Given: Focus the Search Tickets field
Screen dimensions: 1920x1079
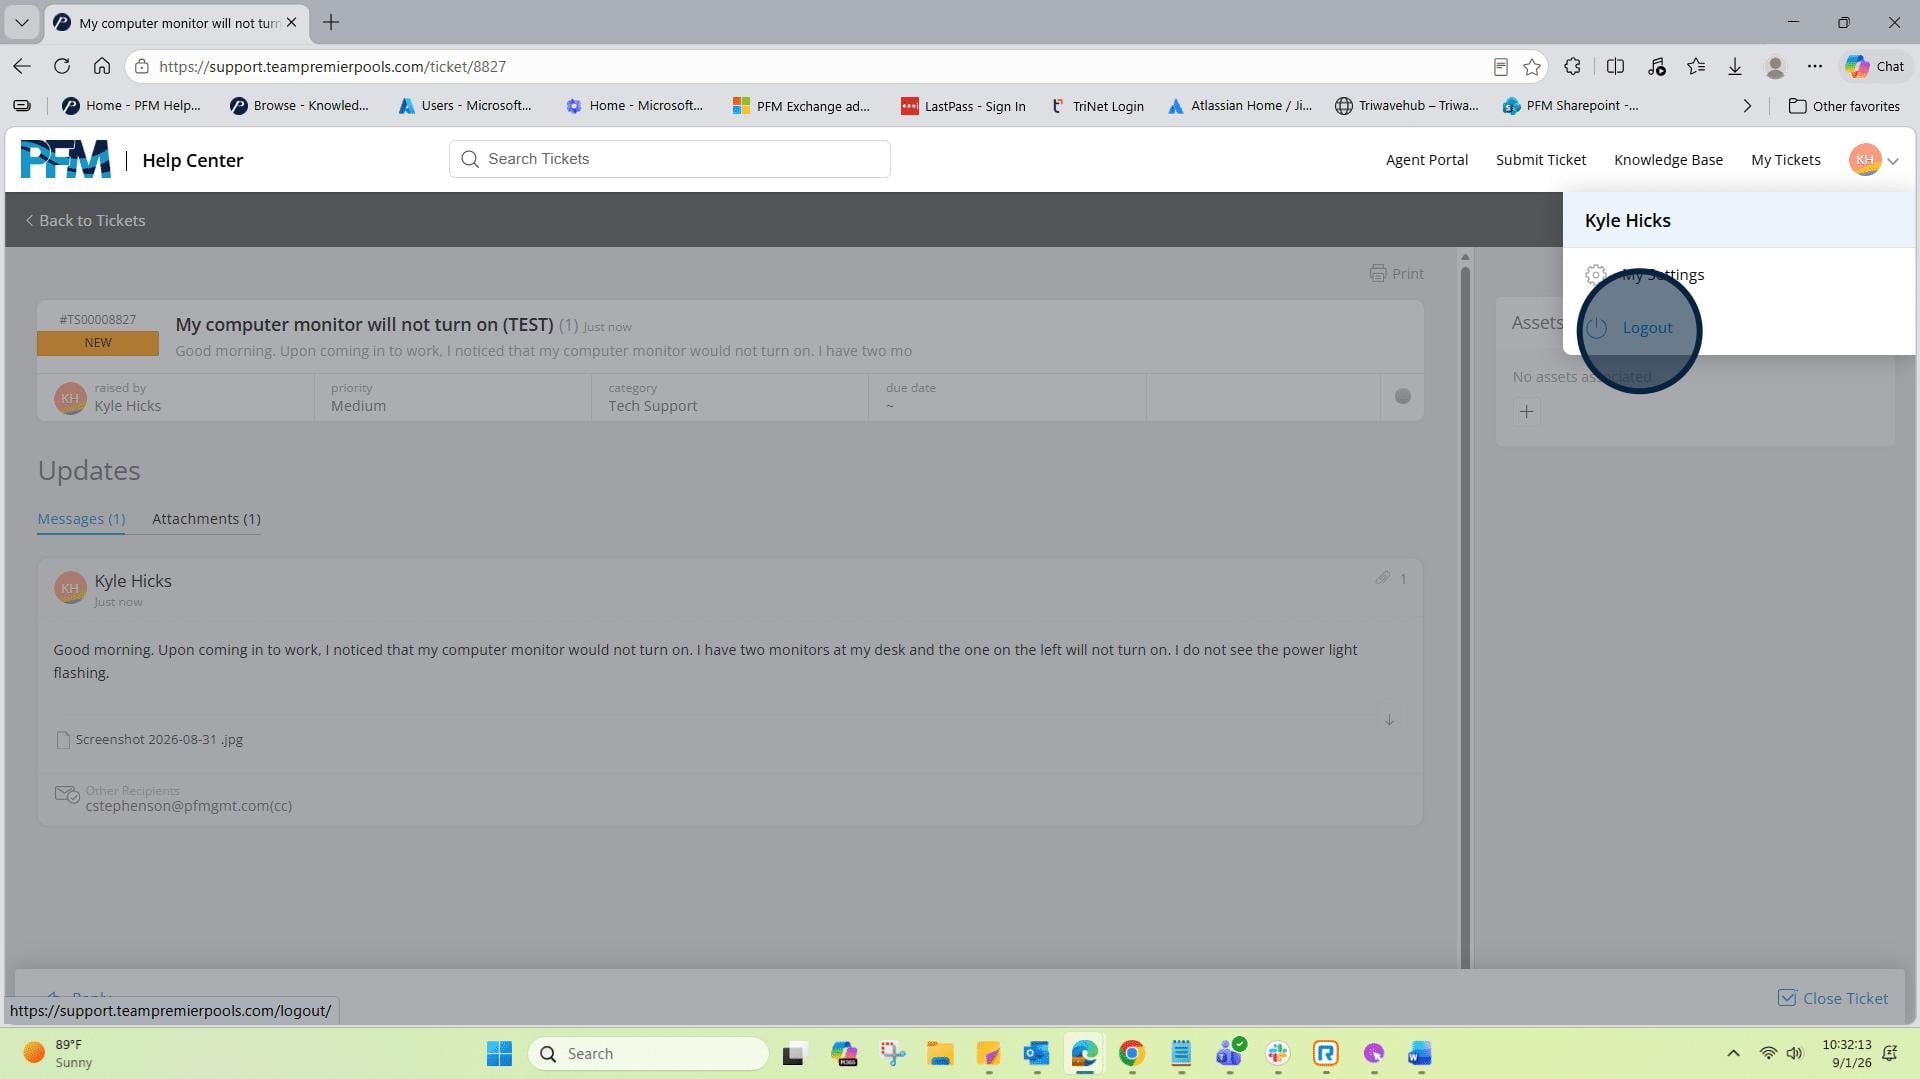Looking at the screenshot, I should coord(670,159).
